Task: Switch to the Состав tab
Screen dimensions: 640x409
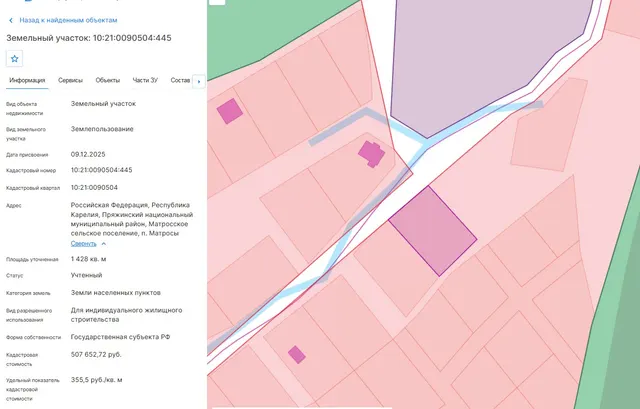Action: pos(180,80)
